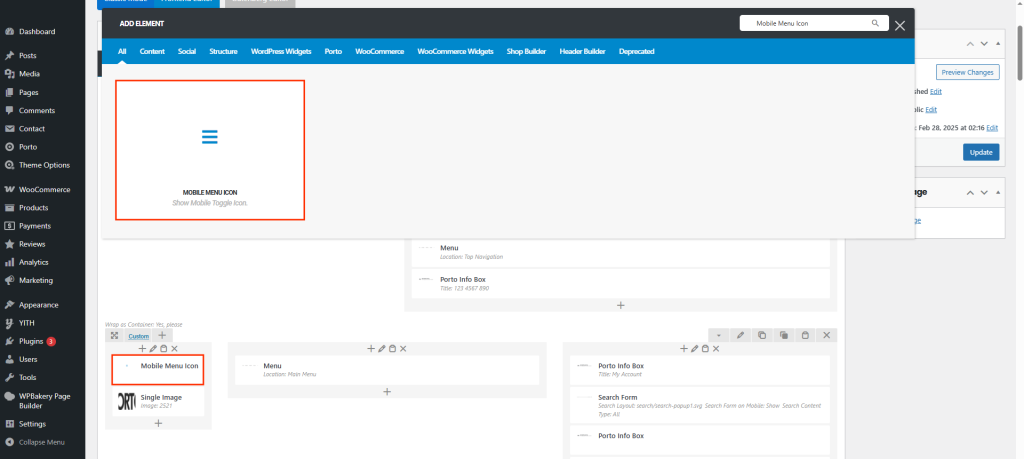Select the Mobile Menu Icon element tile
1024x459 pixels.
[x=210, y=149]
